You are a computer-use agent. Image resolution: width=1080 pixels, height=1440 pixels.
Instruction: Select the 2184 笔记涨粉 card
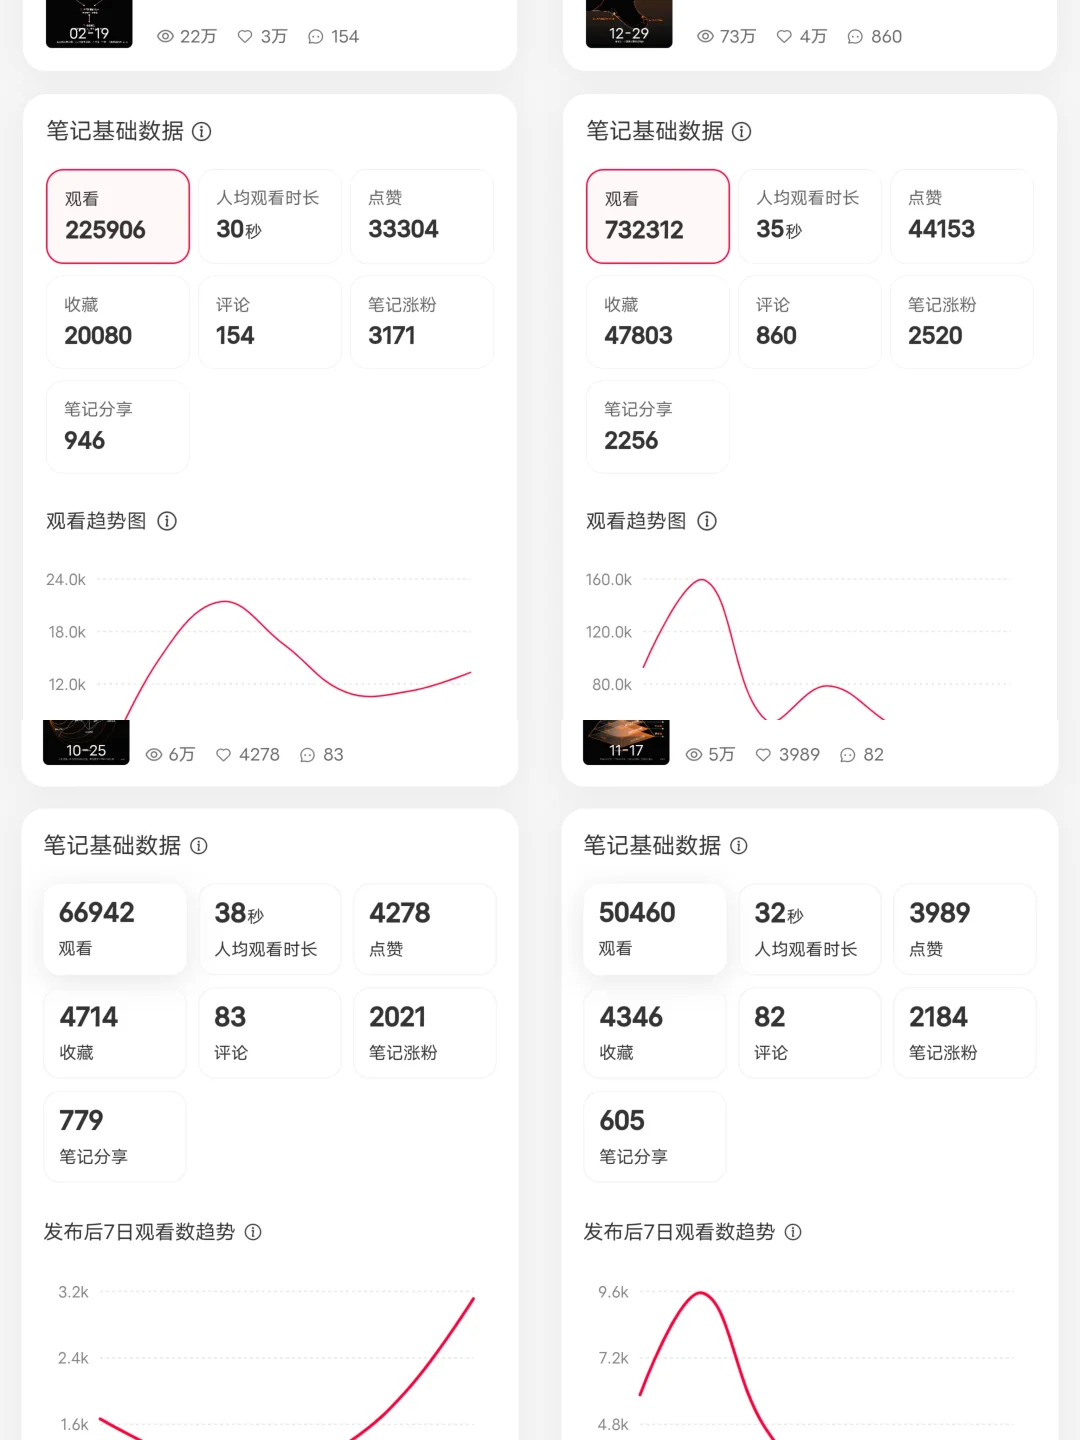[965, 1033]
